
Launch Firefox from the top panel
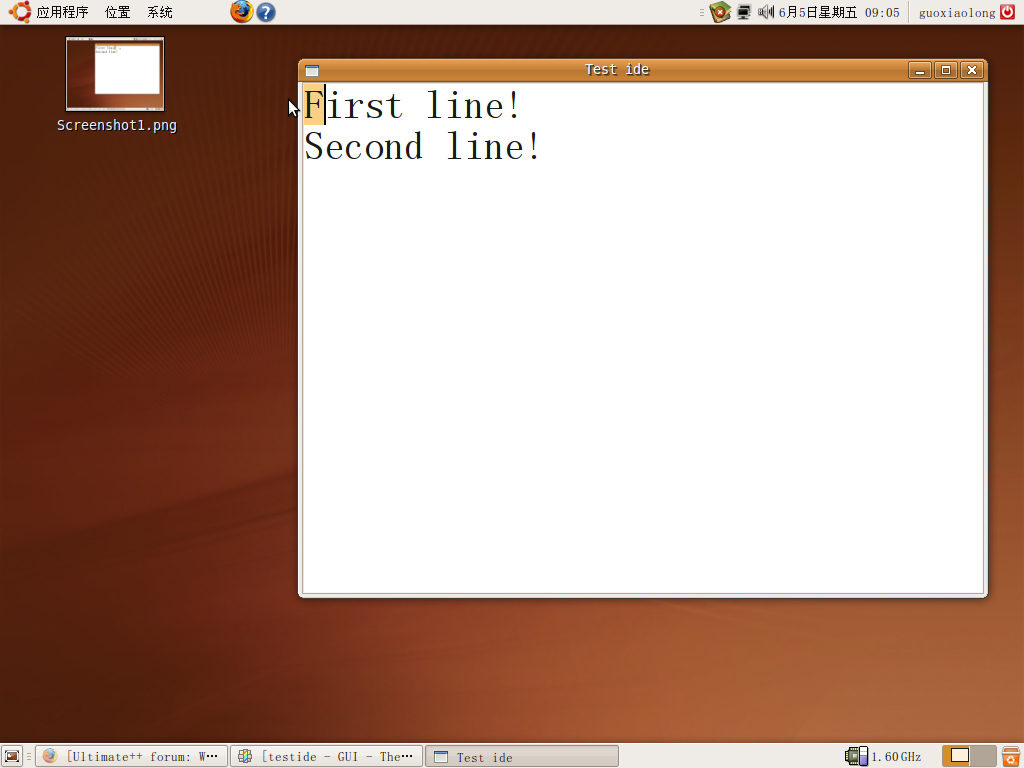(241, 12)
